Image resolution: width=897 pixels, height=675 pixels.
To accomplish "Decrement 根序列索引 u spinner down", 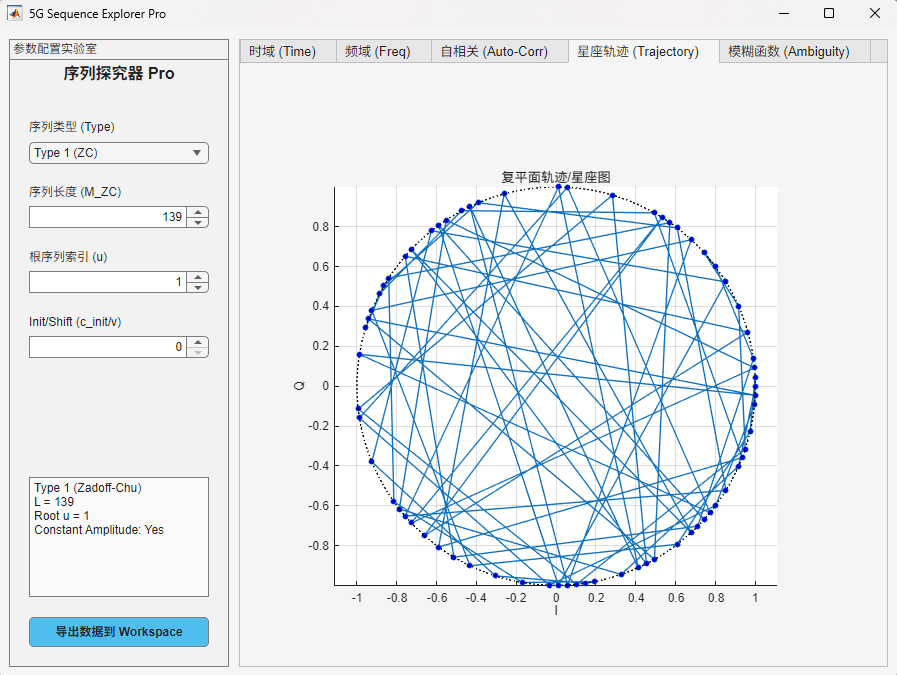I will 198,287.
